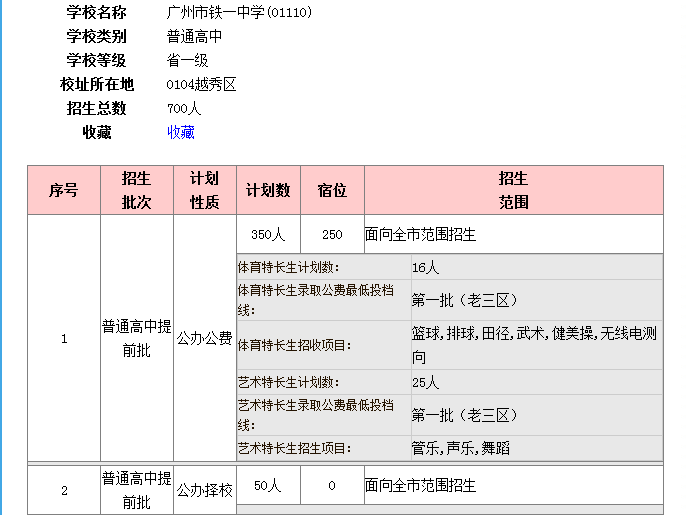Select the 250 dormitory cell
686x515 pixels.
click(332, 235)
